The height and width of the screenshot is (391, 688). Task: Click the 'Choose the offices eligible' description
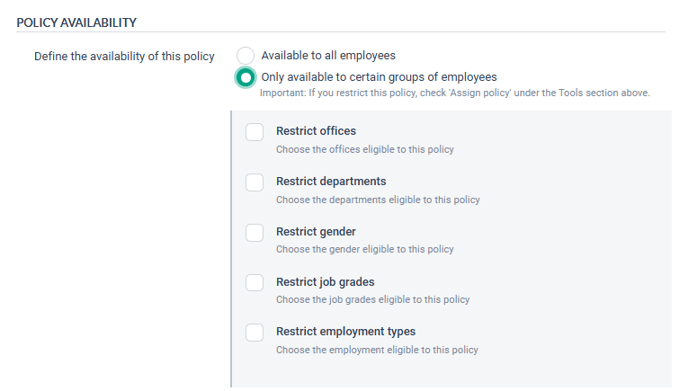click(365, 149)
